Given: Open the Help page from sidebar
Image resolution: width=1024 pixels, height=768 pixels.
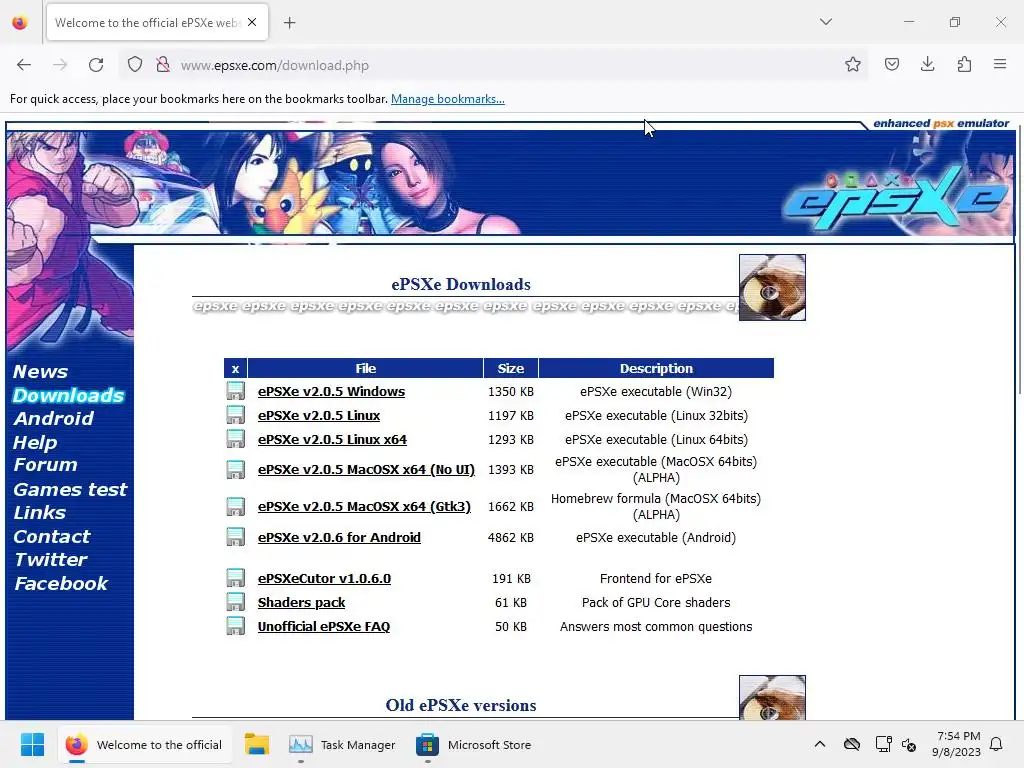Looking at the screenshot, I should point(35,442).
